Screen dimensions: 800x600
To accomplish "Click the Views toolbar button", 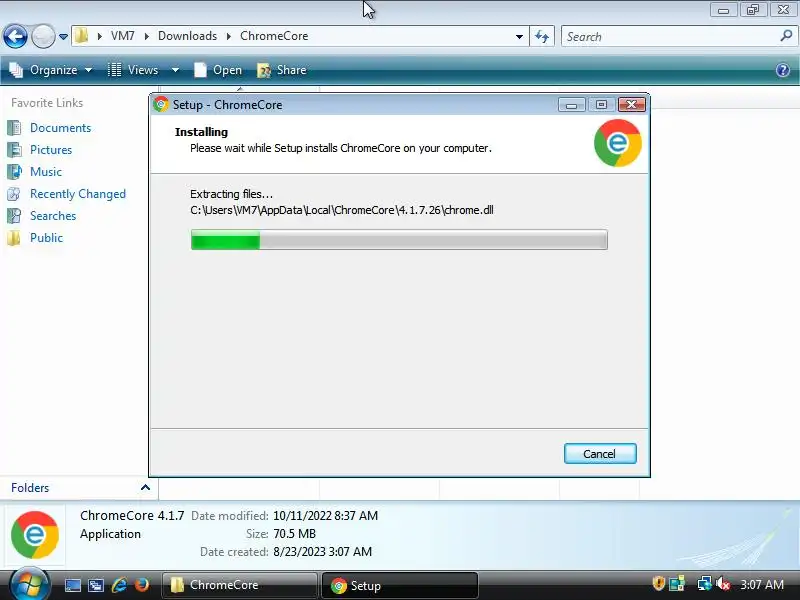I will coord(134,70).
